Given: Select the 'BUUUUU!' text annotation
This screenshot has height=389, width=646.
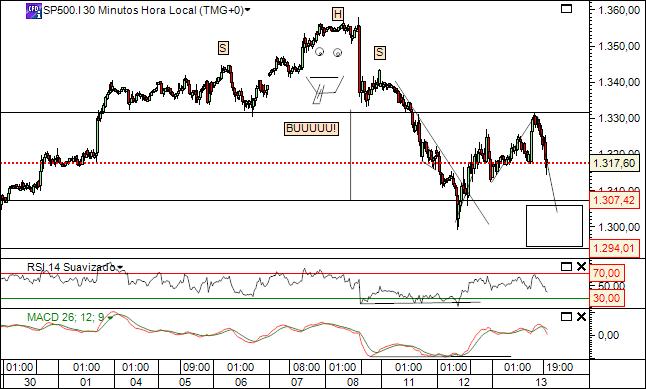Looking at the screenshot, I should point(311,129).
